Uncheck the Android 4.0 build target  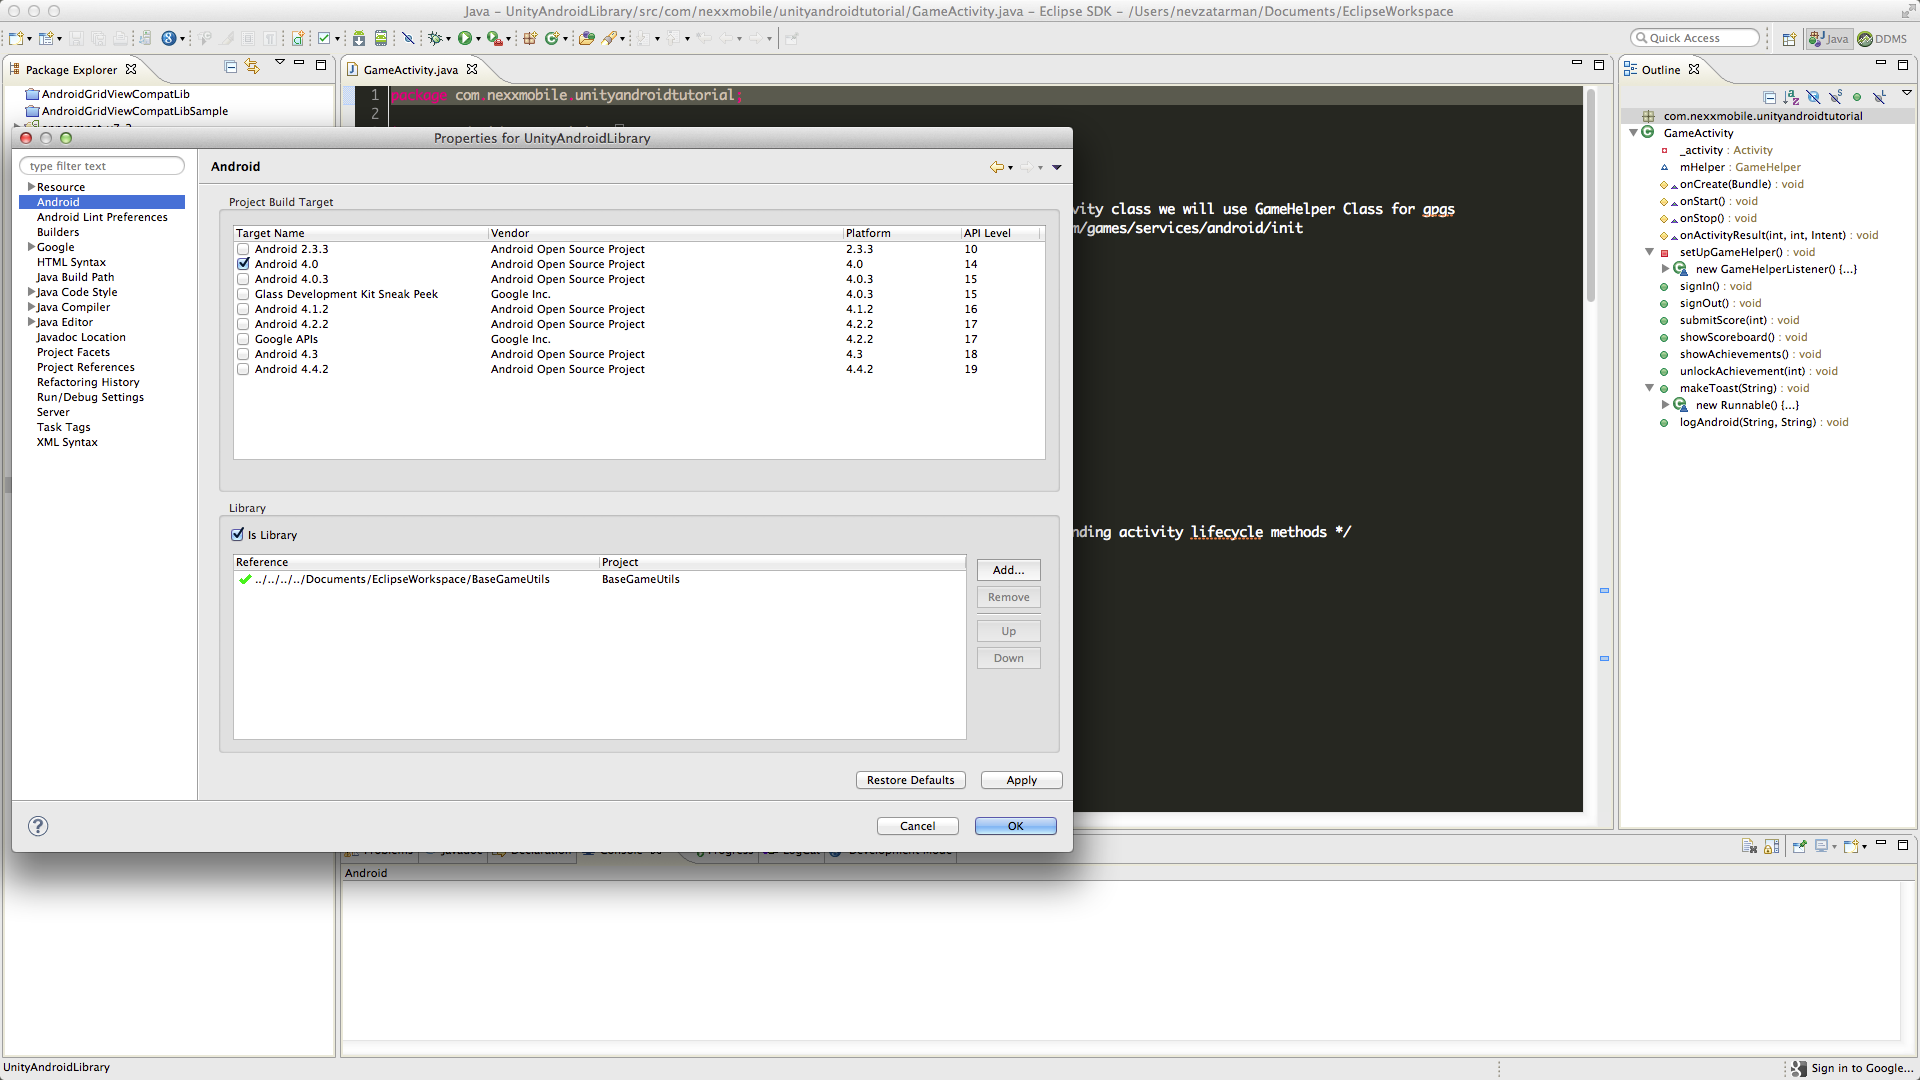pos(243,264)
